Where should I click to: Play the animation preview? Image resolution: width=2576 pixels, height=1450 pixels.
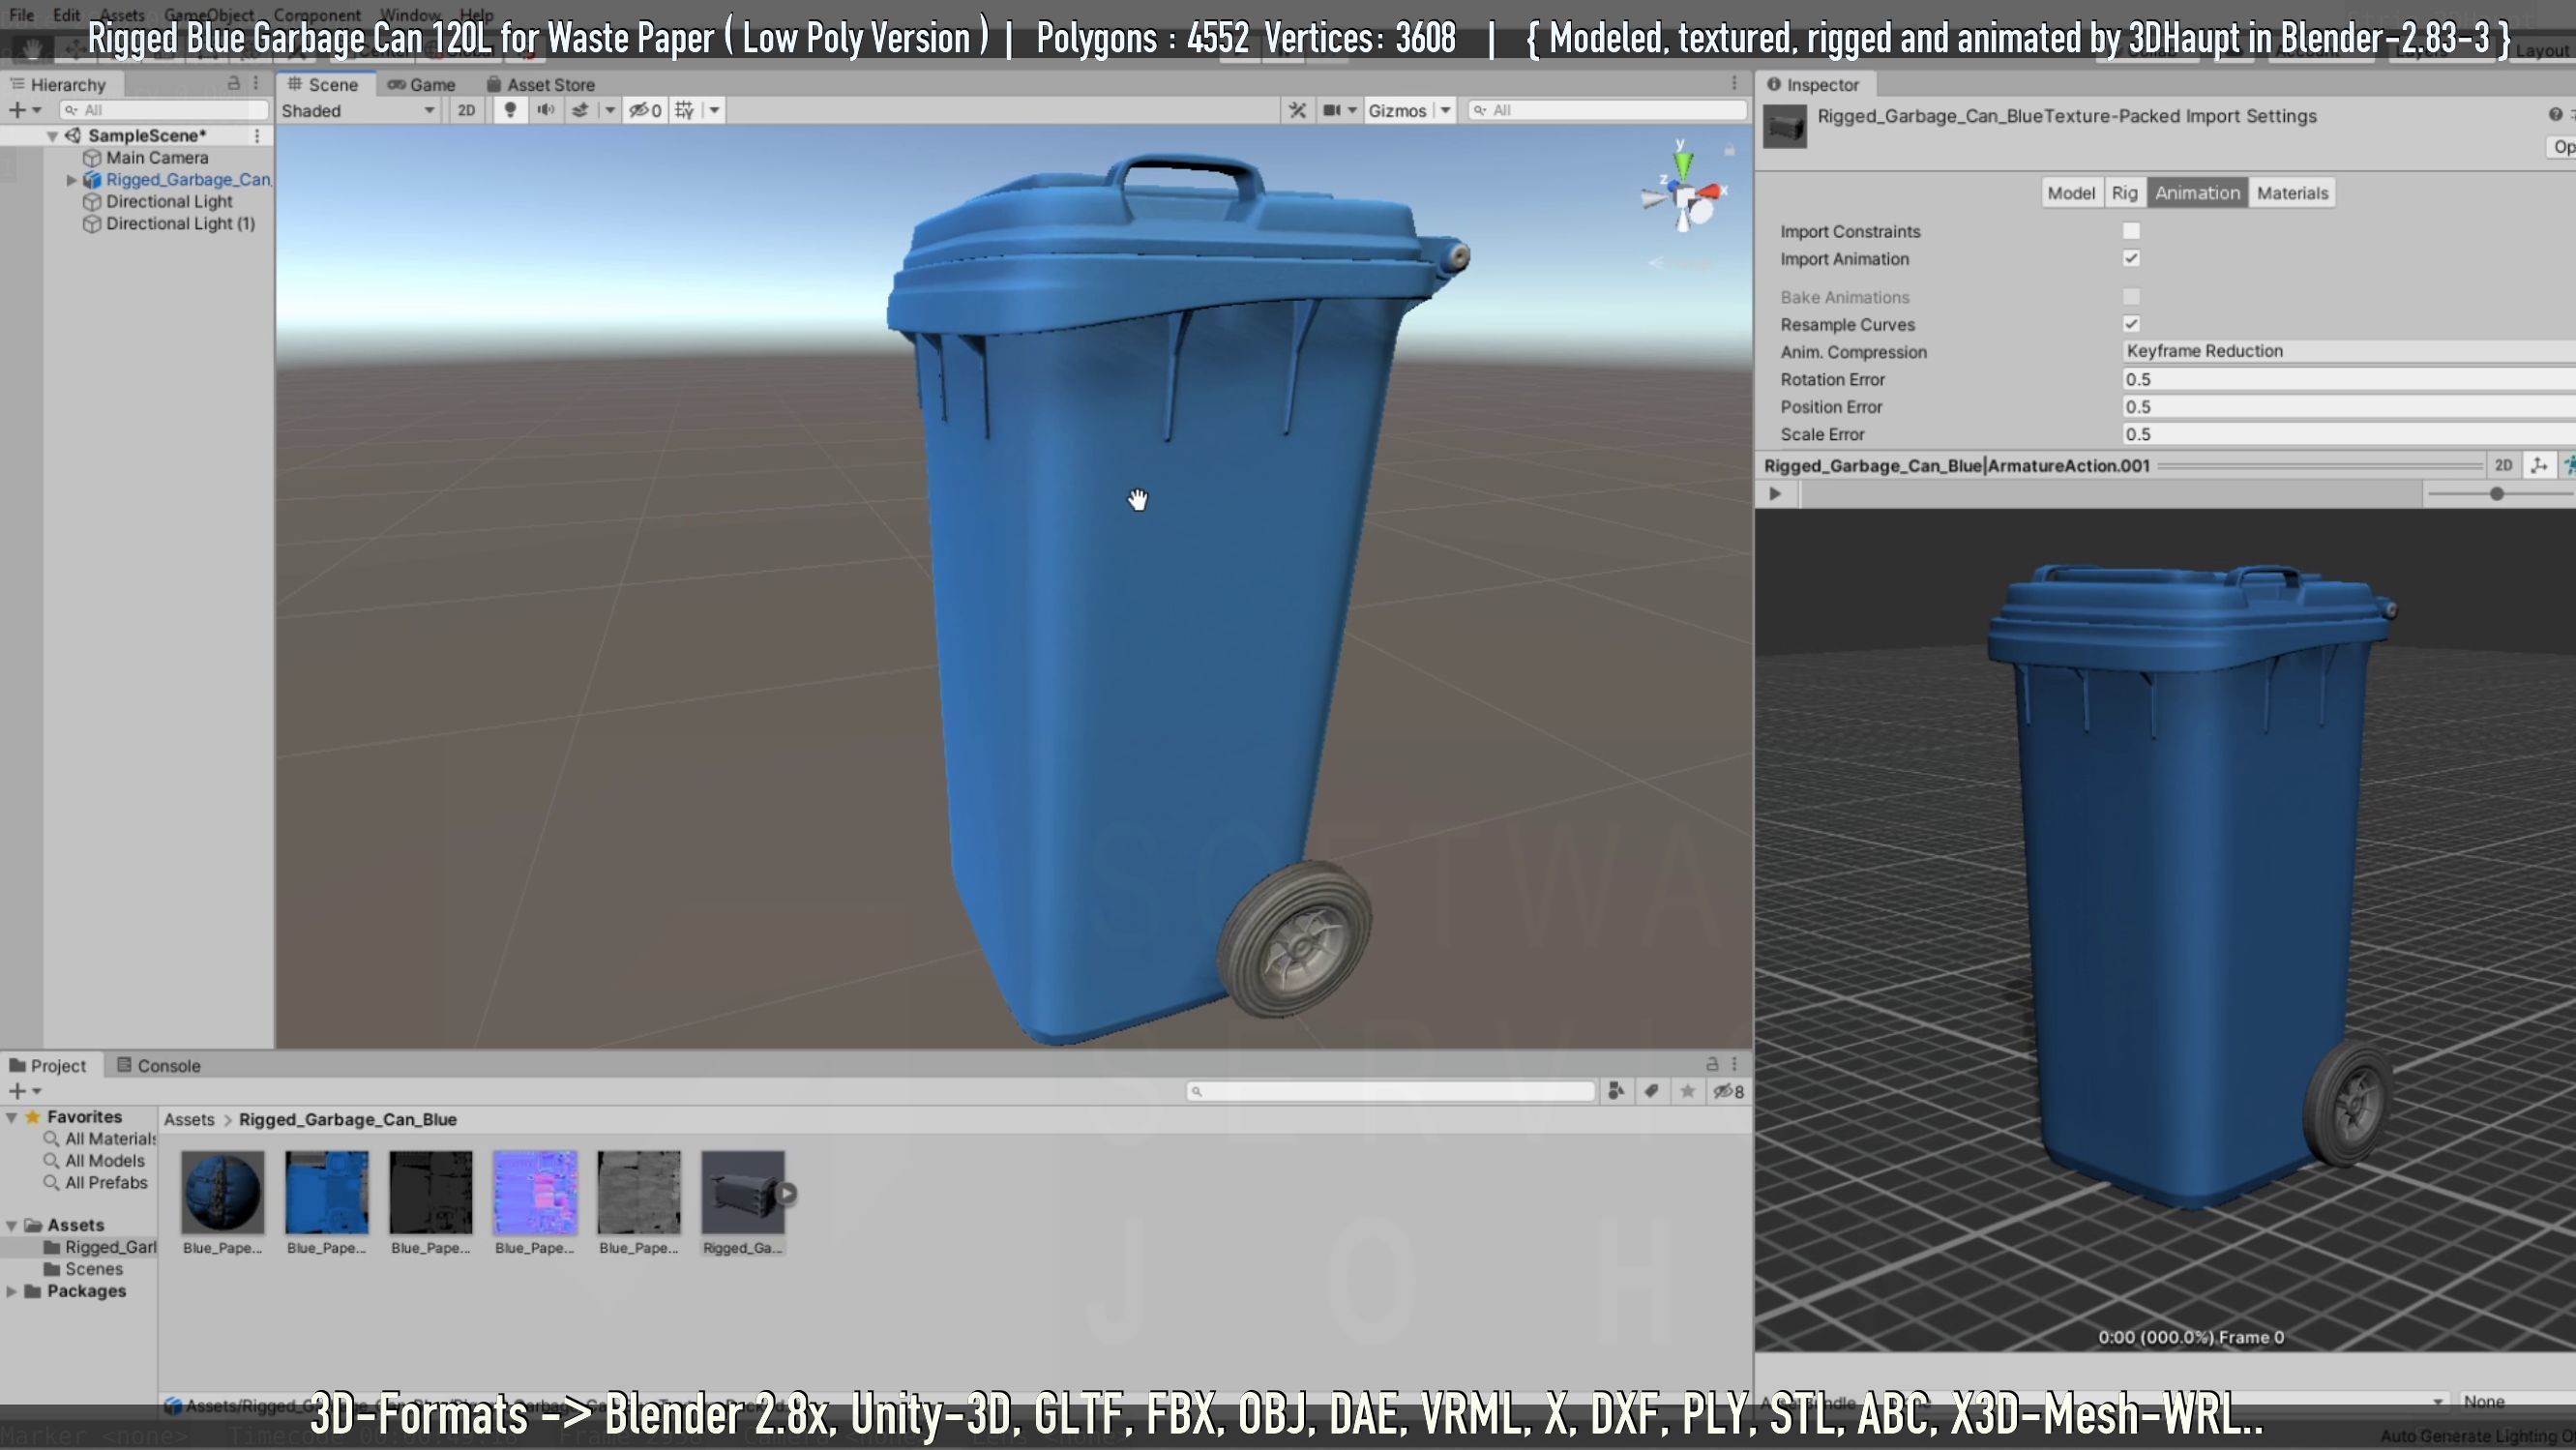[1775, 493]
